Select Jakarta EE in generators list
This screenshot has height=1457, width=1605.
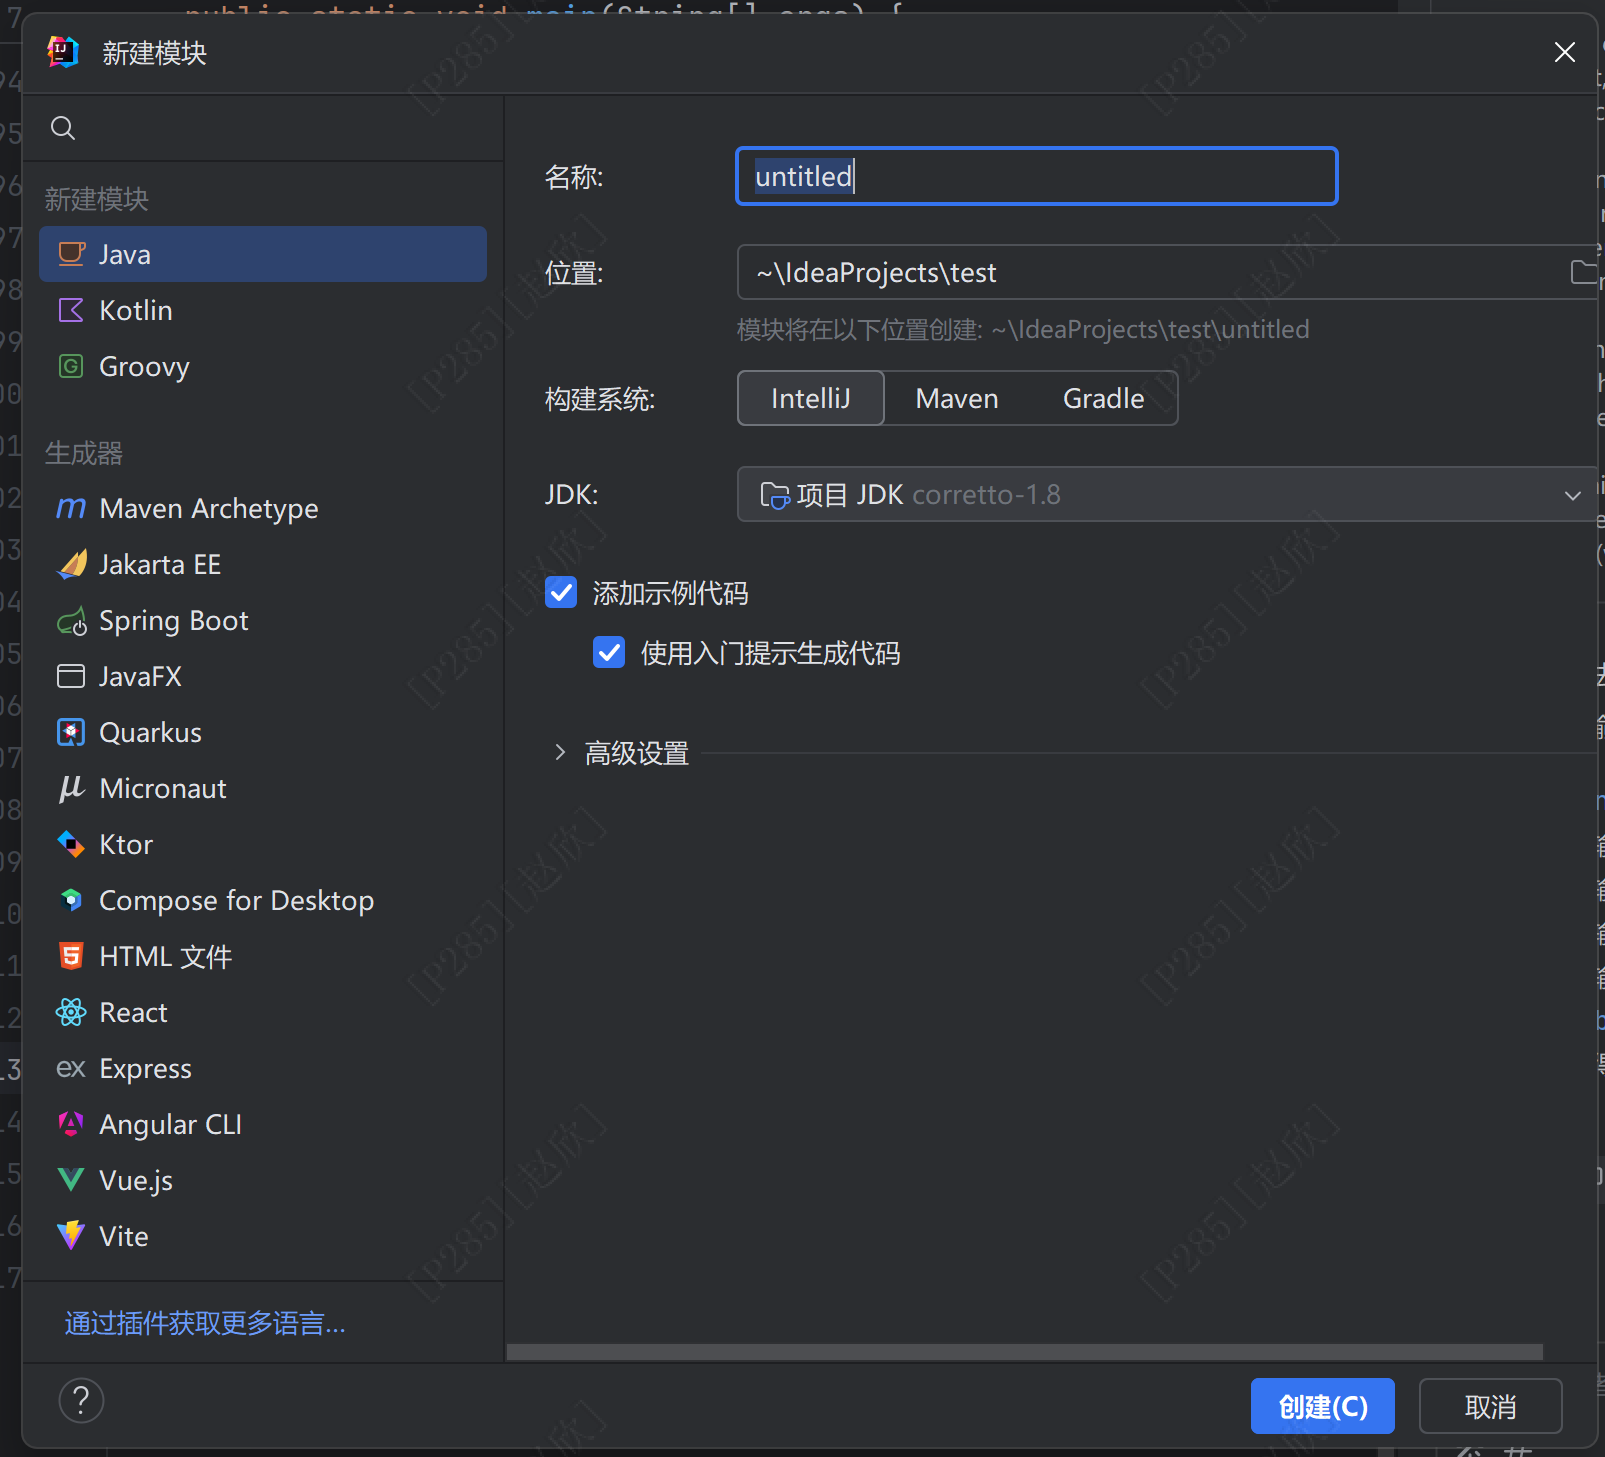point(263,564)
